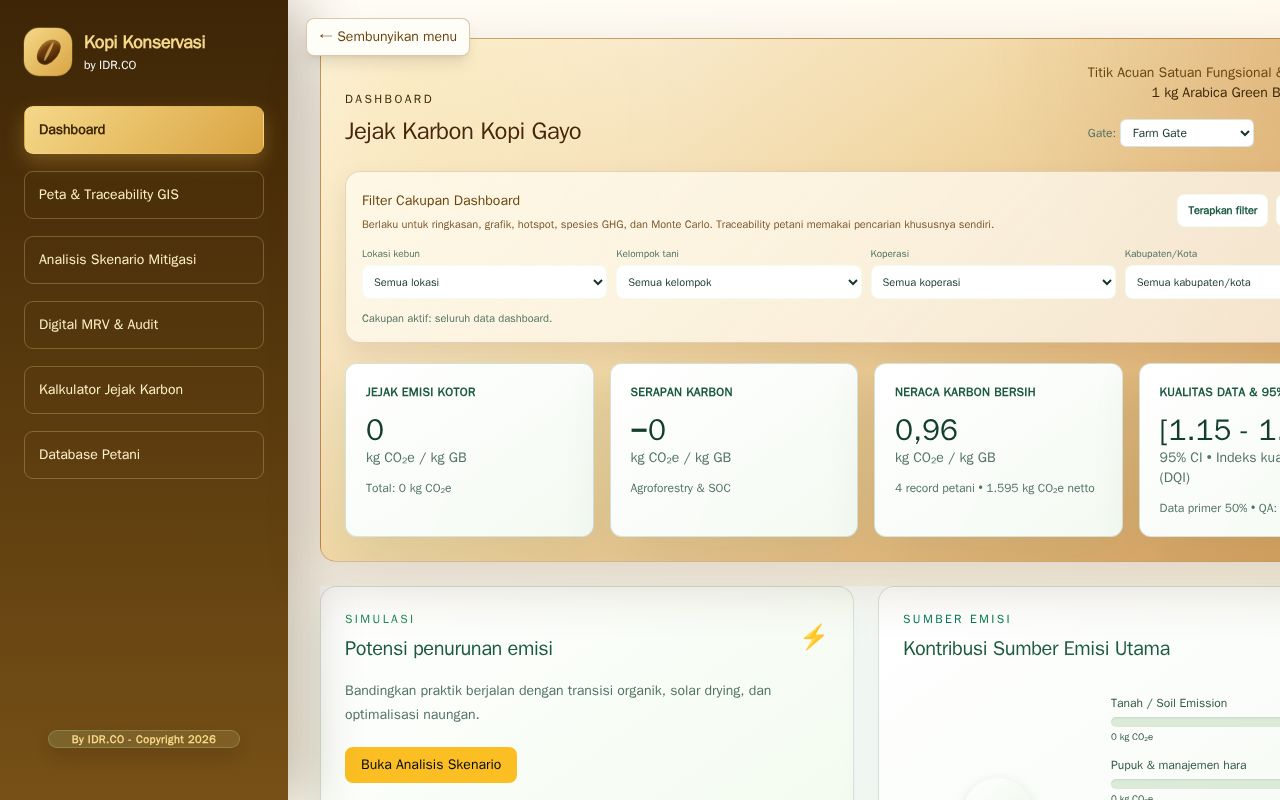Click Buka Analisis Skenario button

(431, 765)
